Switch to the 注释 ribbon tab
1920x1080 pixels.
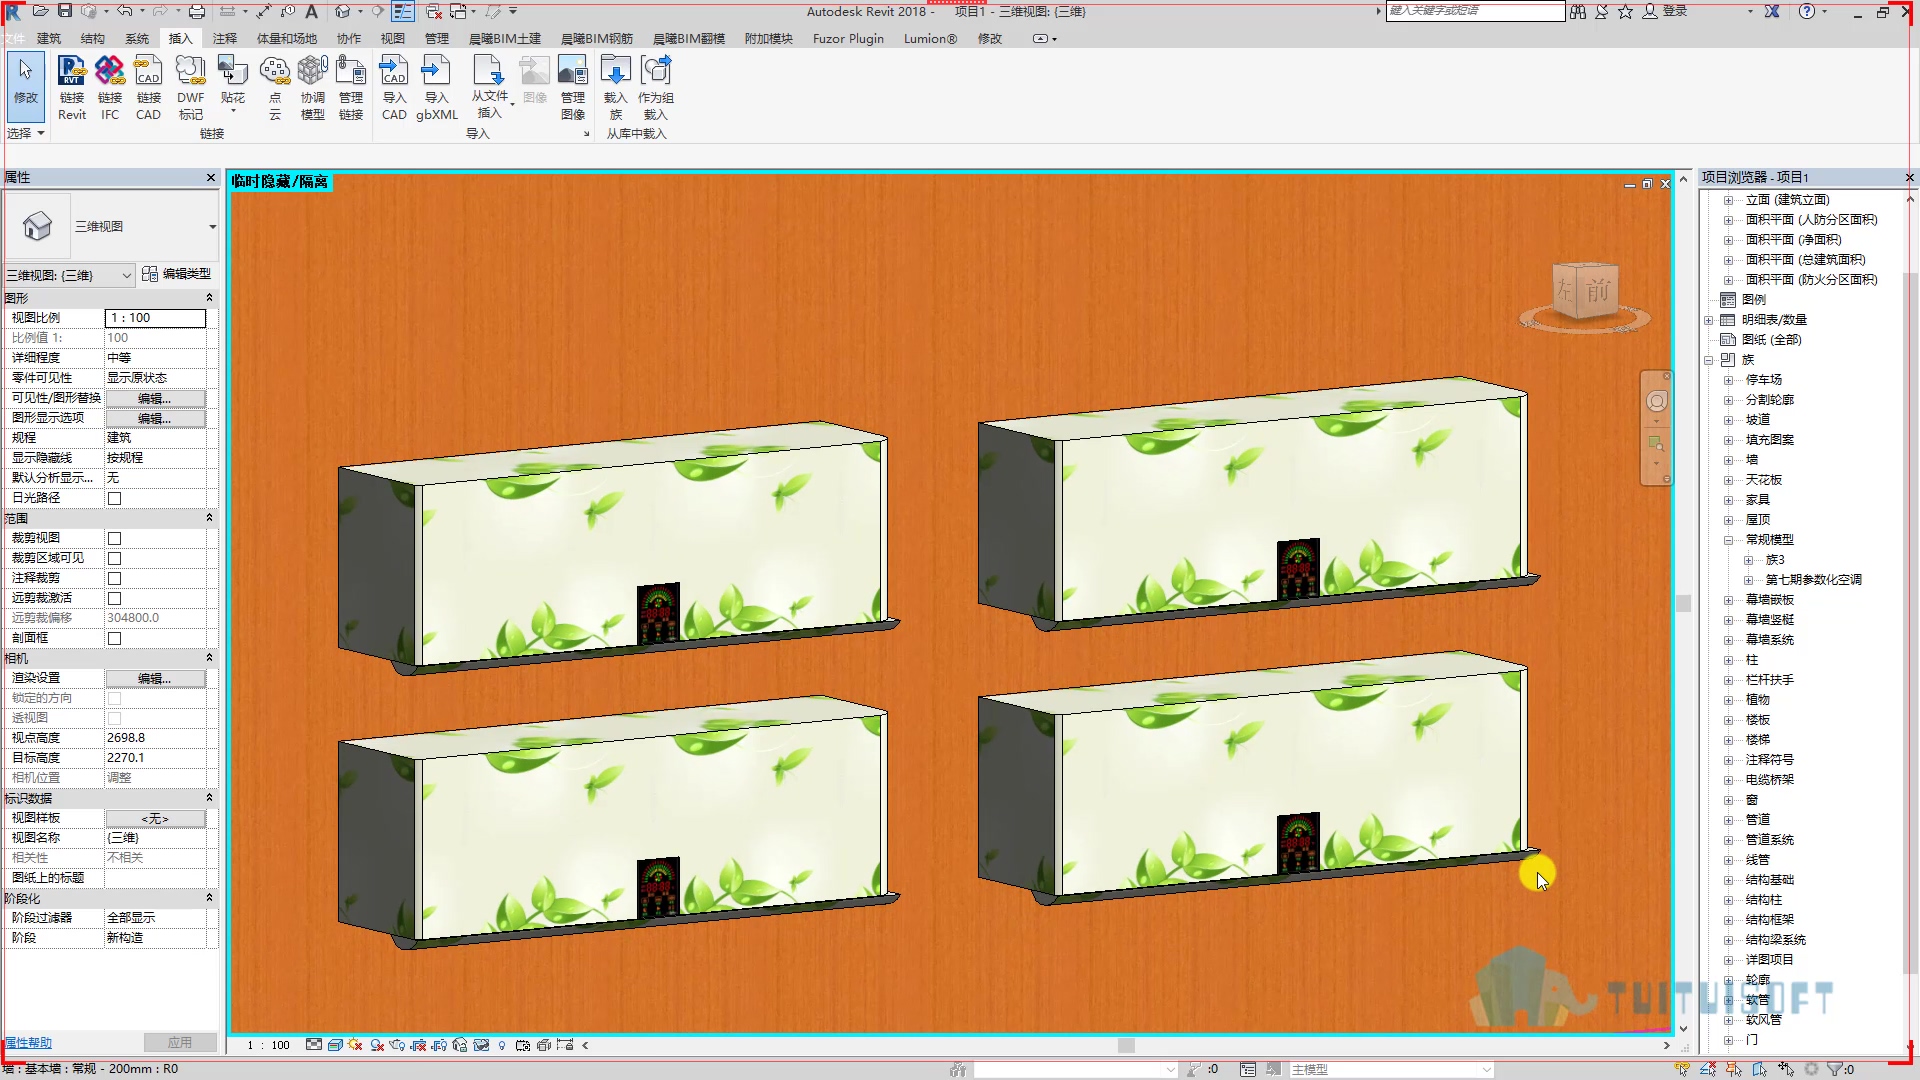pos(225,39)
